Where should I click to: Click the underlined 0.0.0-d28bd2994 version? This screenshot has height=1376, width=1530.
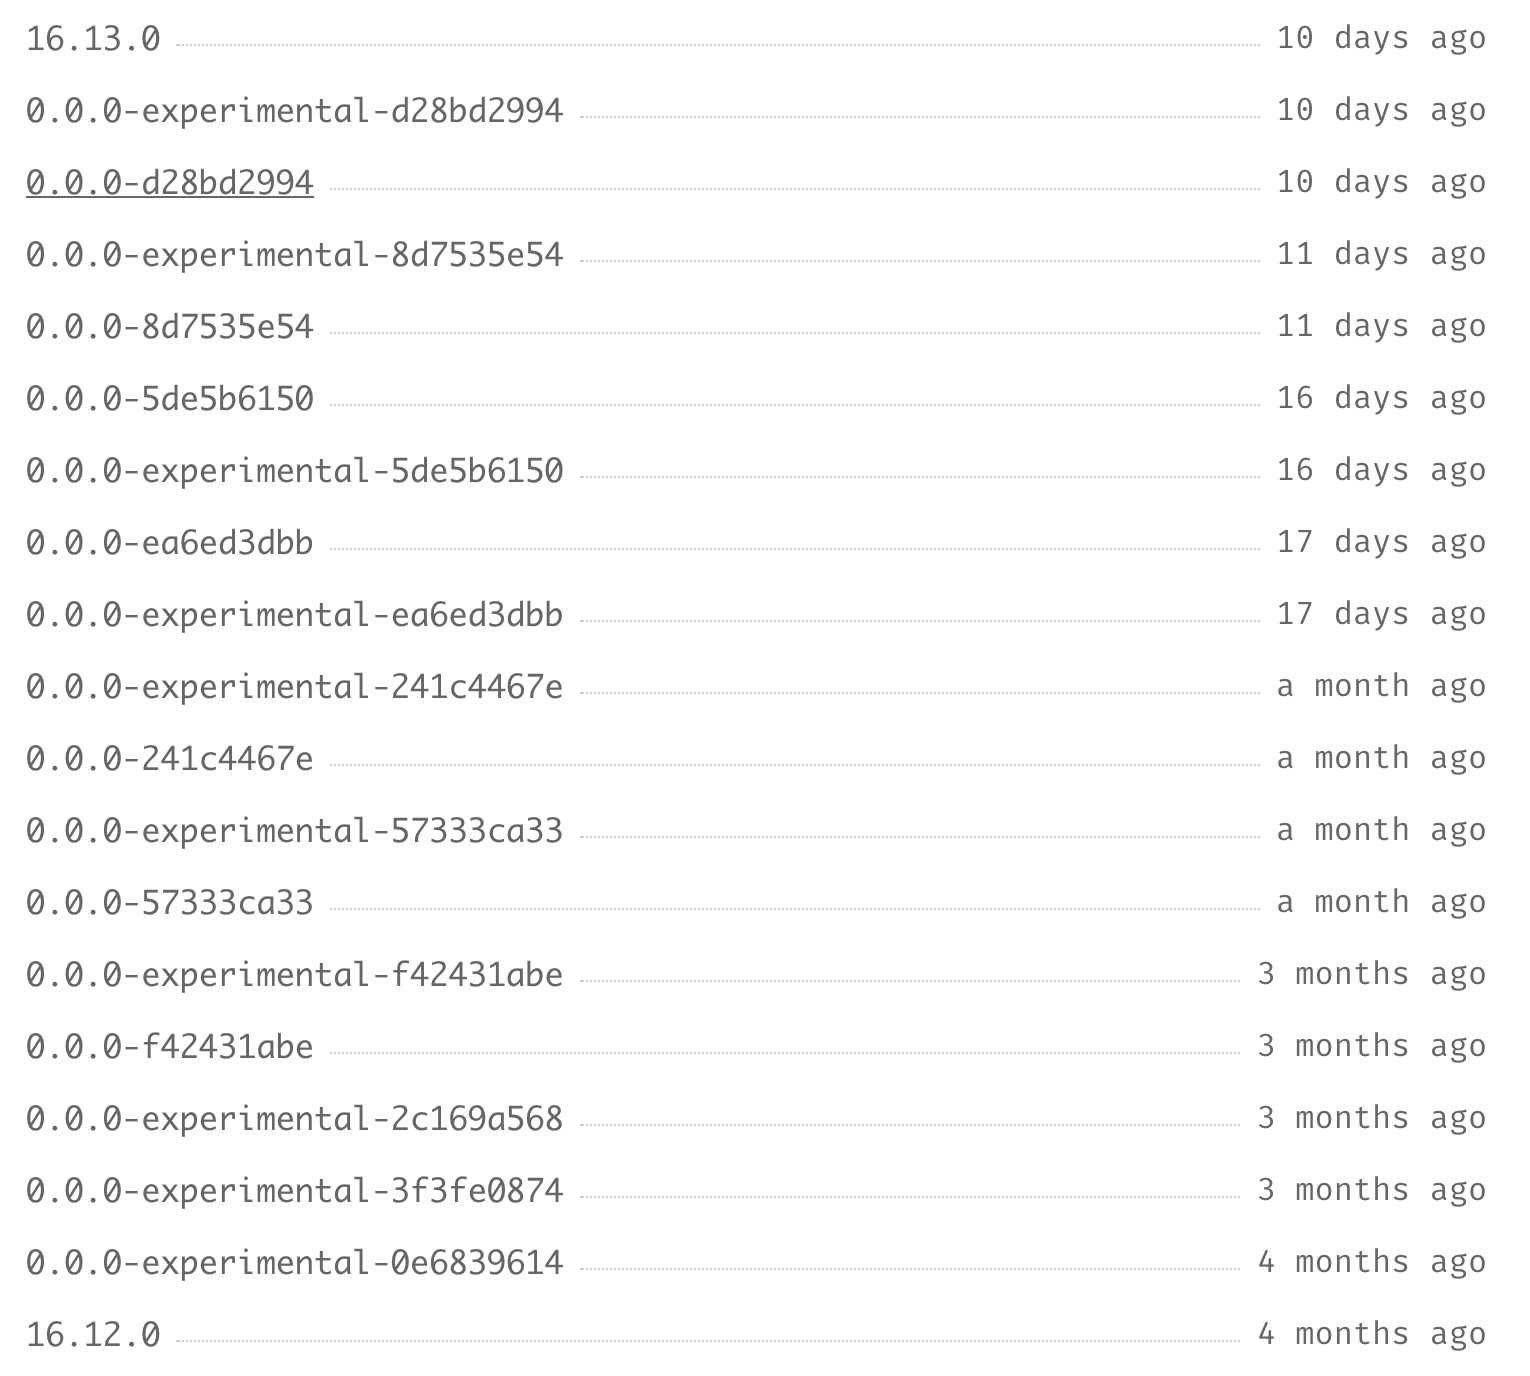[x=170, y=183]
